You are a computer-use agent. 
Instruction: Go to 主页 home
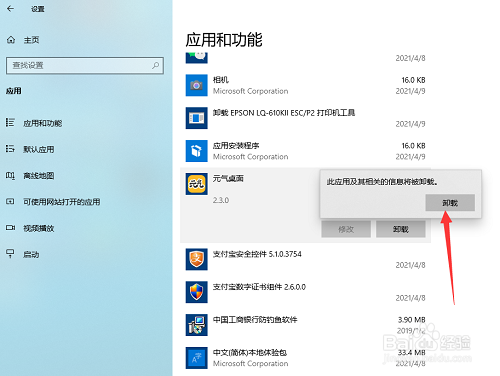pyautogui.click(x=31, y=40)
